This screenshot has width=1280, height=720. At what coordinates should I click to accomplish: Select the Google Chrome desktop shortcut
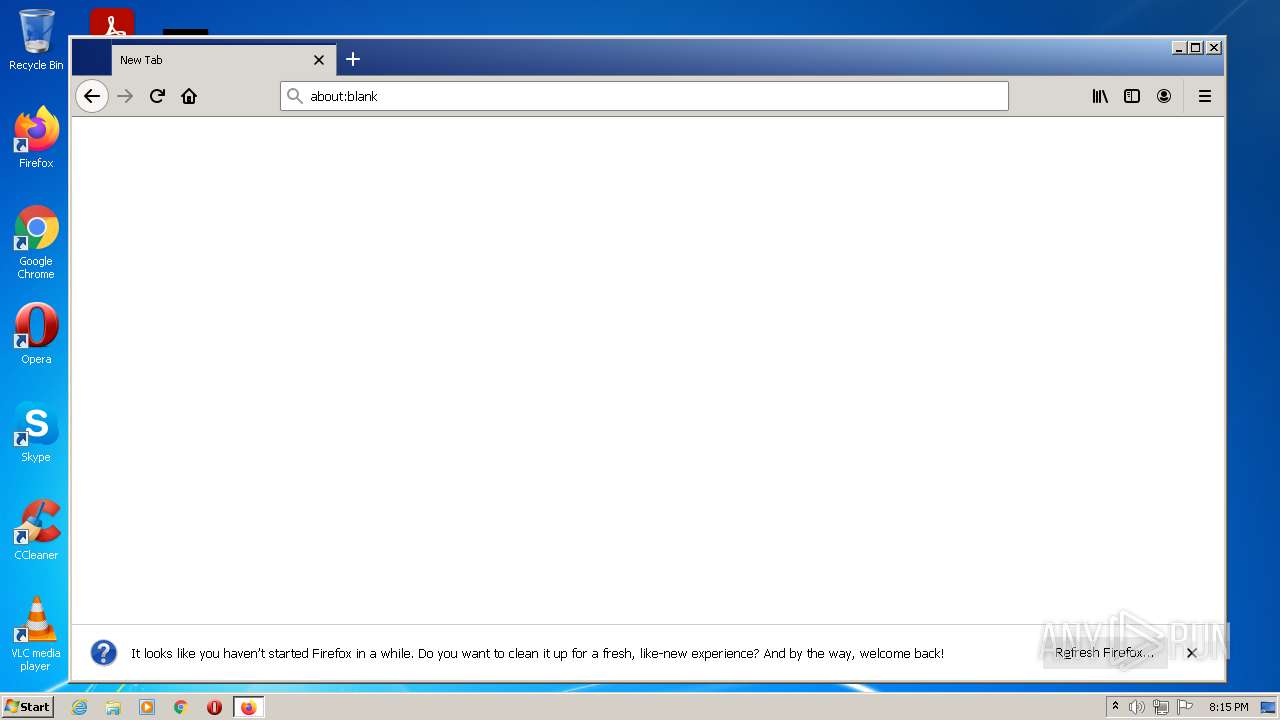point(36,242)
